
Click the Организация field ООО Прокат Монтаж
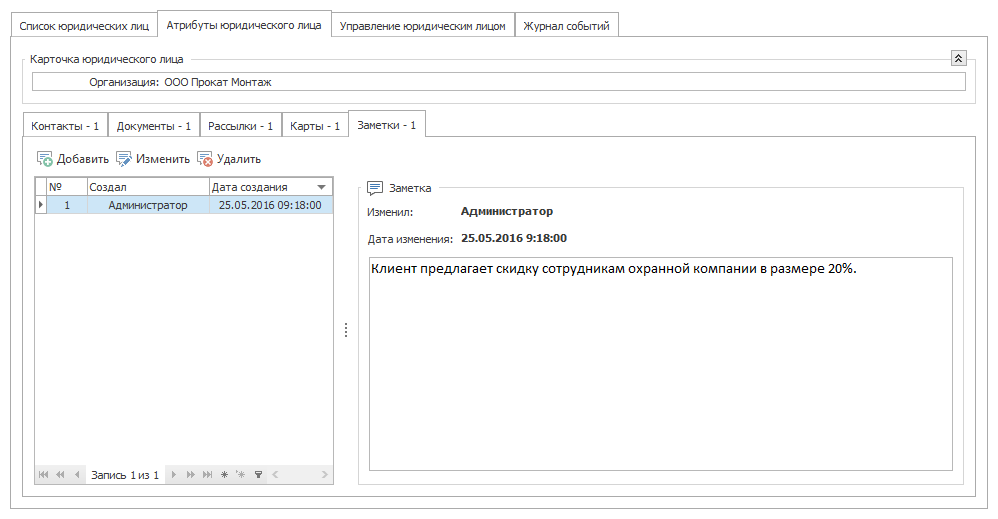pos(498,82)
